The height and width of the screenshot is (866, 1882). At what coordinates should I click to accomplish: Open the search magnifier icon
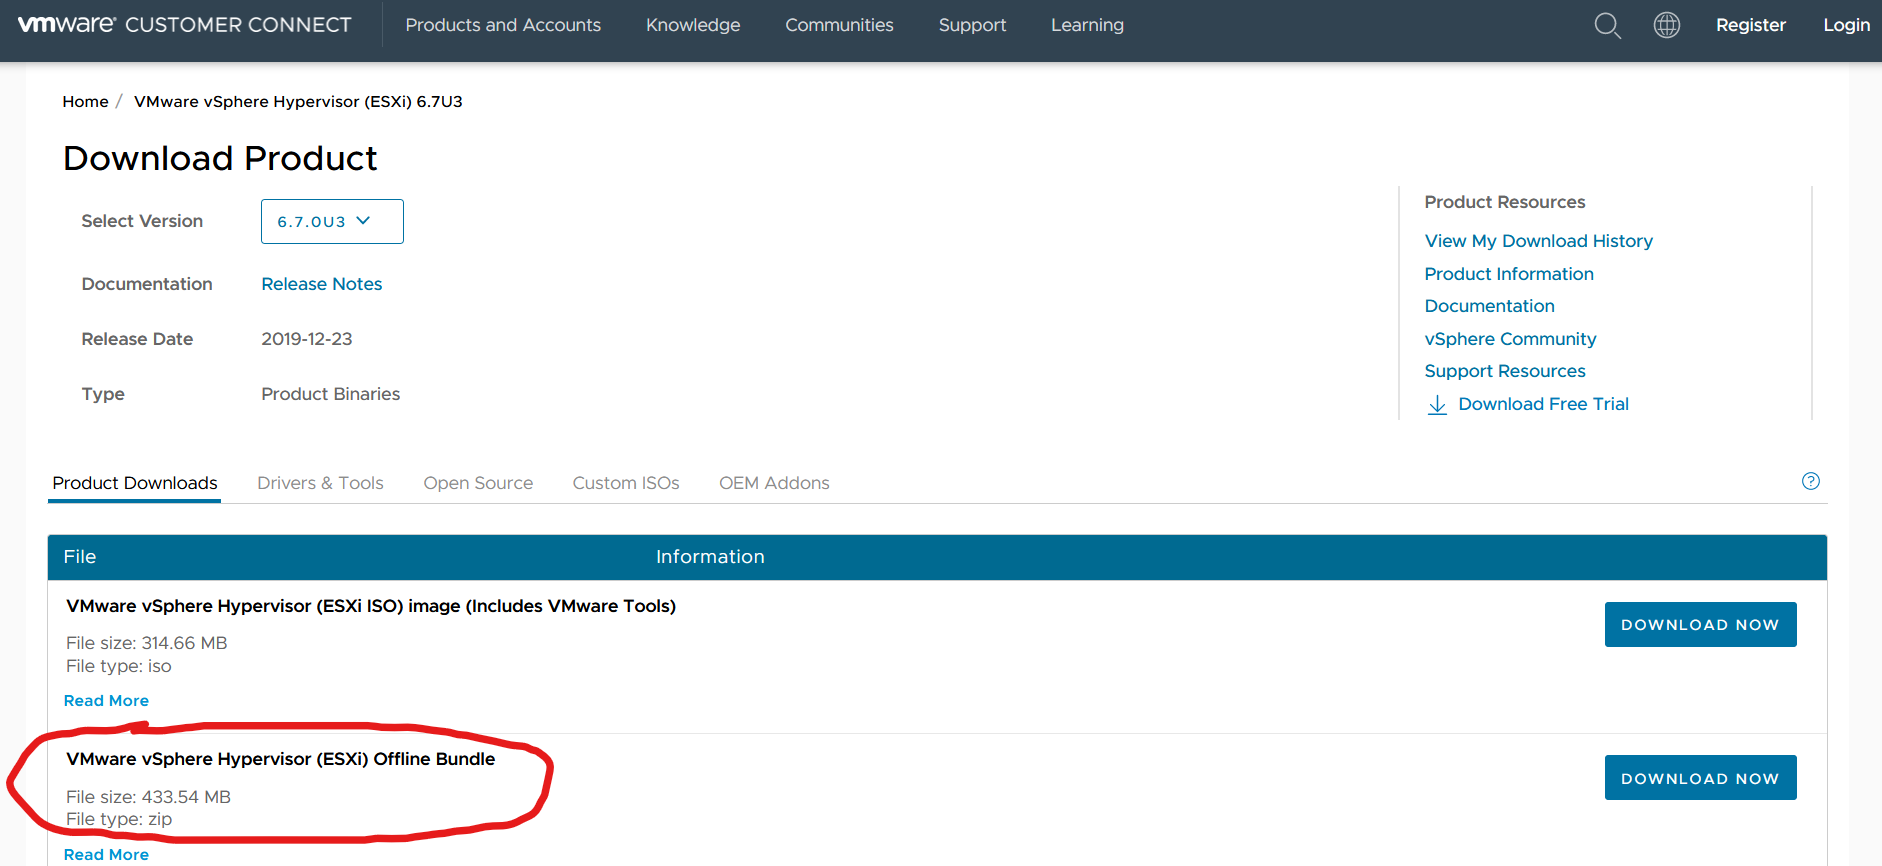pyautogui.click(x=1607, y=25)
